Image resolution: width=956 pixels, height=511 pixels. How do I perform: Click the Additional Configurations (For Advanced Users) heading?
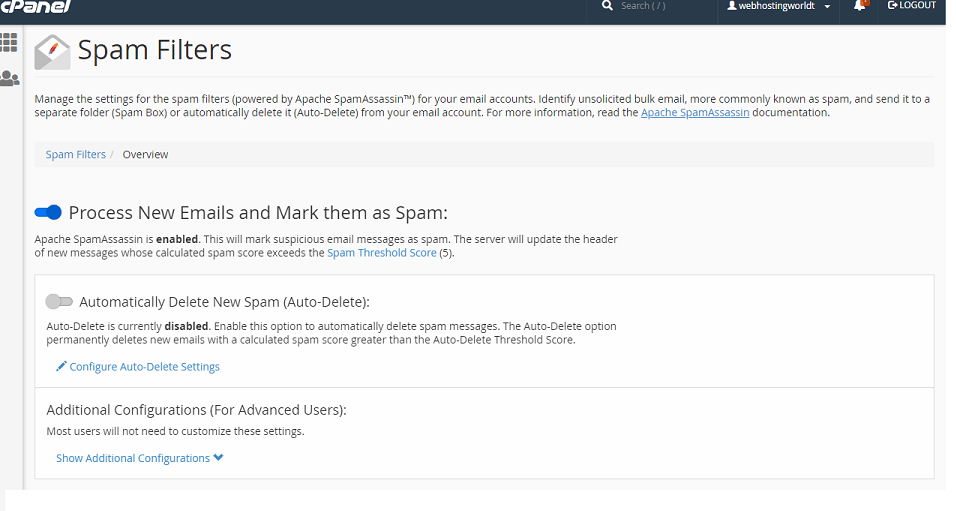(196, 410)
